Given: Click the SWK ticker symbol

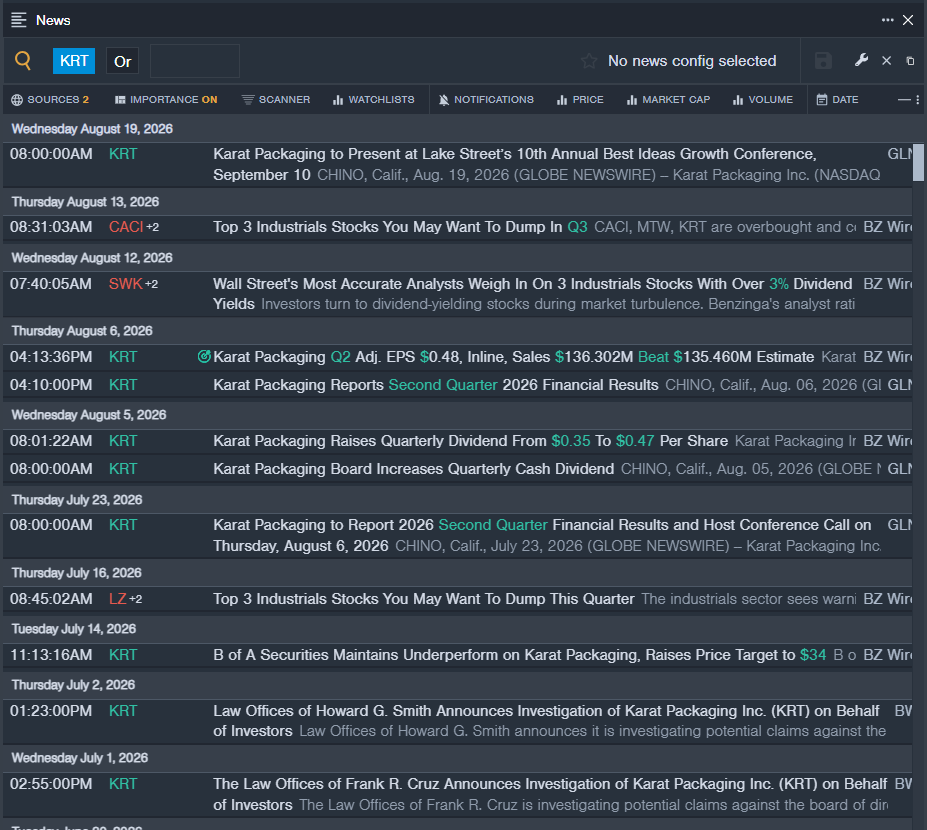Looking at the screenshot, I should coord(125,284).
